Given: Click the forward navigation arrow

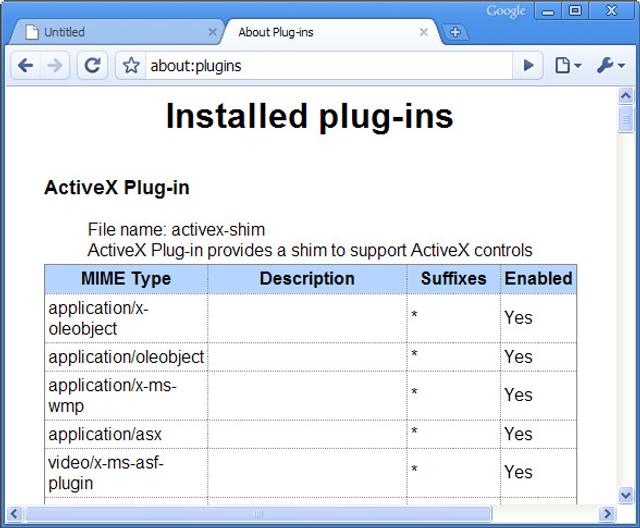Looking at the screenshot, I should pos(55,65).
